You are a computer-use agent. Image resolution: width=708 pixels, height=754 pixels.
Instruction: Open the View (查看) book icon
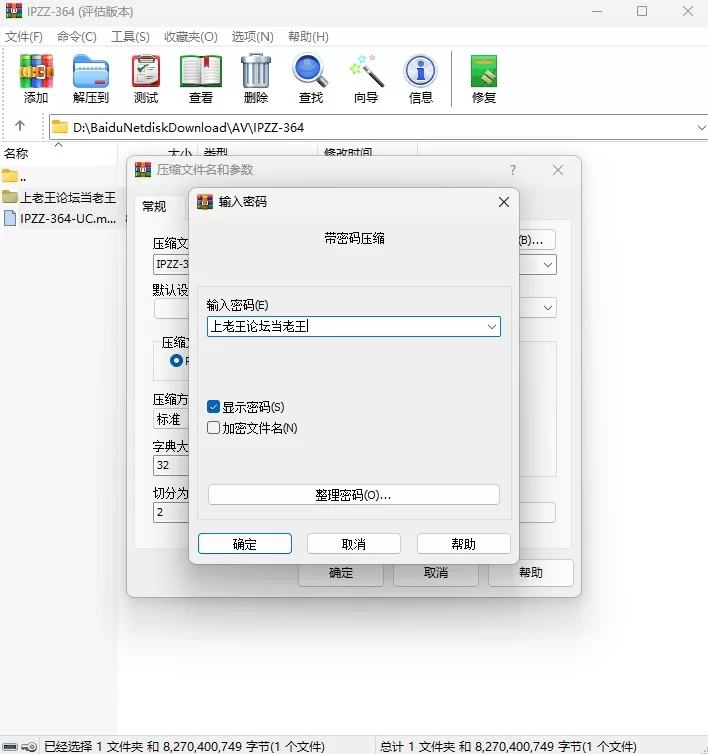[201, 79]
